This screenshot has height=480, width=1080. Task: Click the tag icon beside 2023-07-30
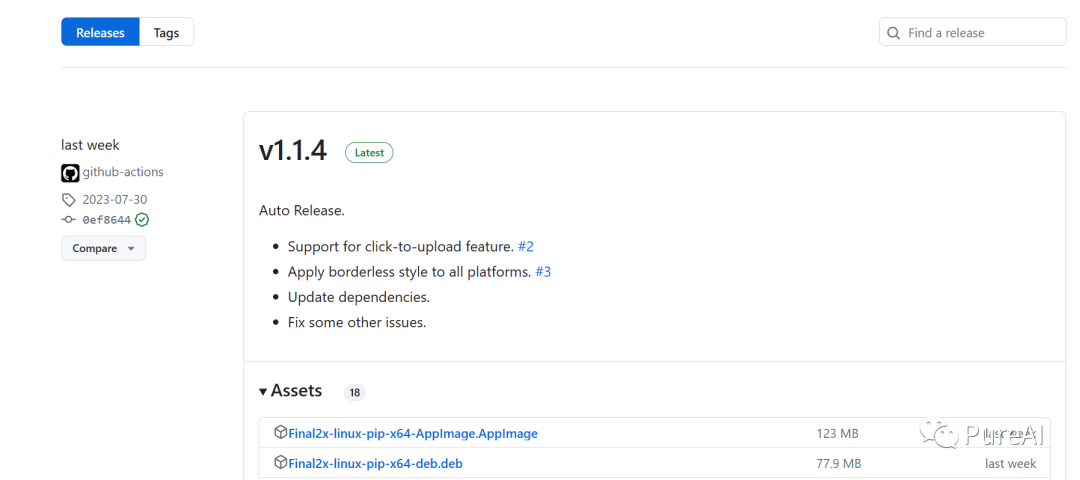pyautogui.click(x=69, y=200)
